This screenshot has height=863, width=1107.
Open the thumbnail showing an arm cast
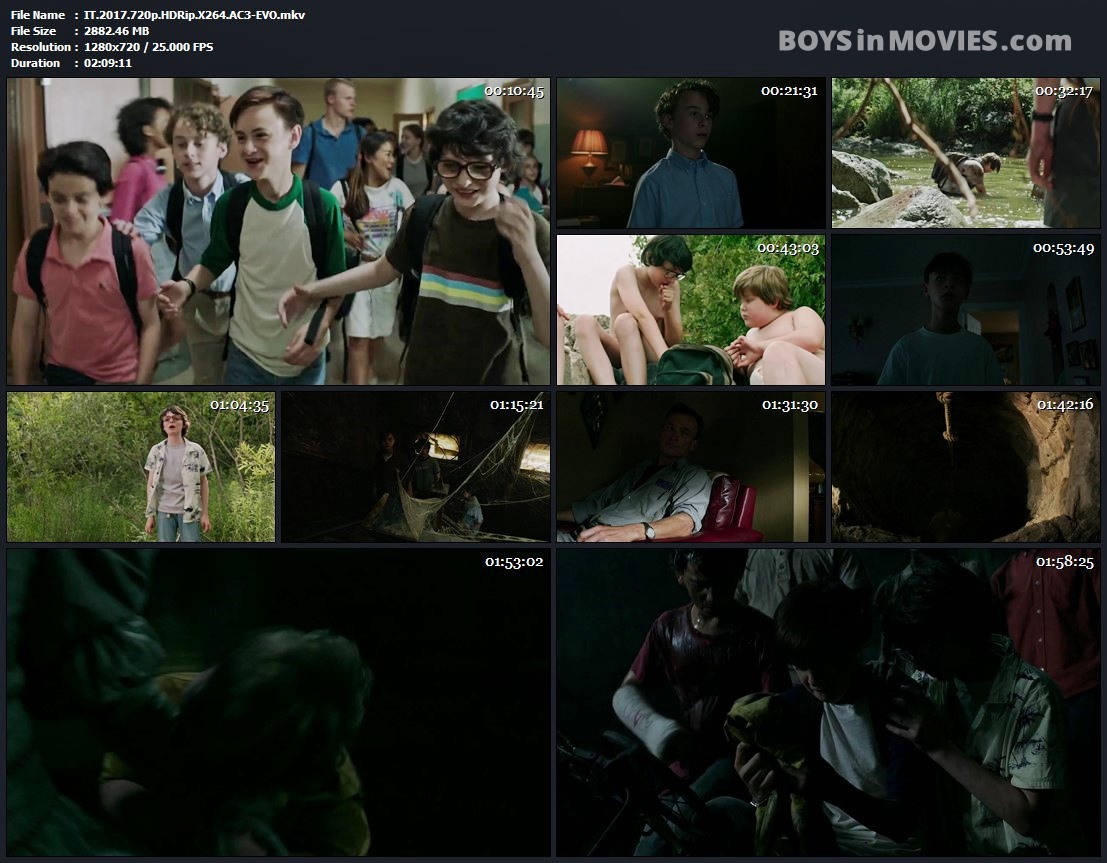[x=828, y=703]
